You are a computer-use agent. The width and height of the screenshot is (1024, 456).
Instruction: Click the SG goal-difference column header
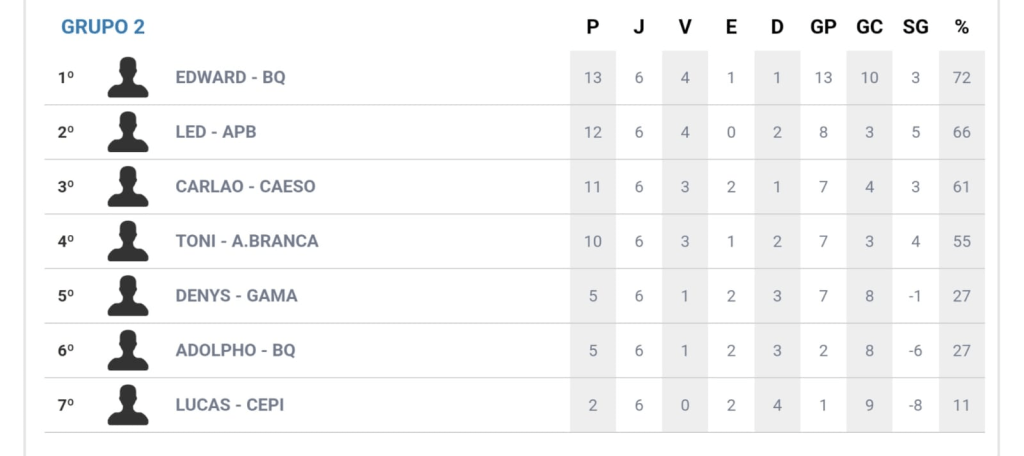[x=915, y=27]
